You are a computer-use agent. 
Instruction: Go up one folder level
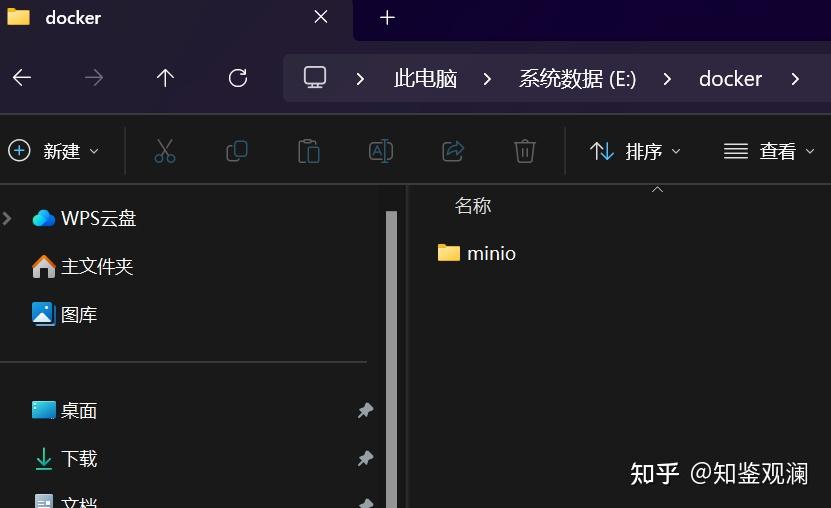pos(165,78)
